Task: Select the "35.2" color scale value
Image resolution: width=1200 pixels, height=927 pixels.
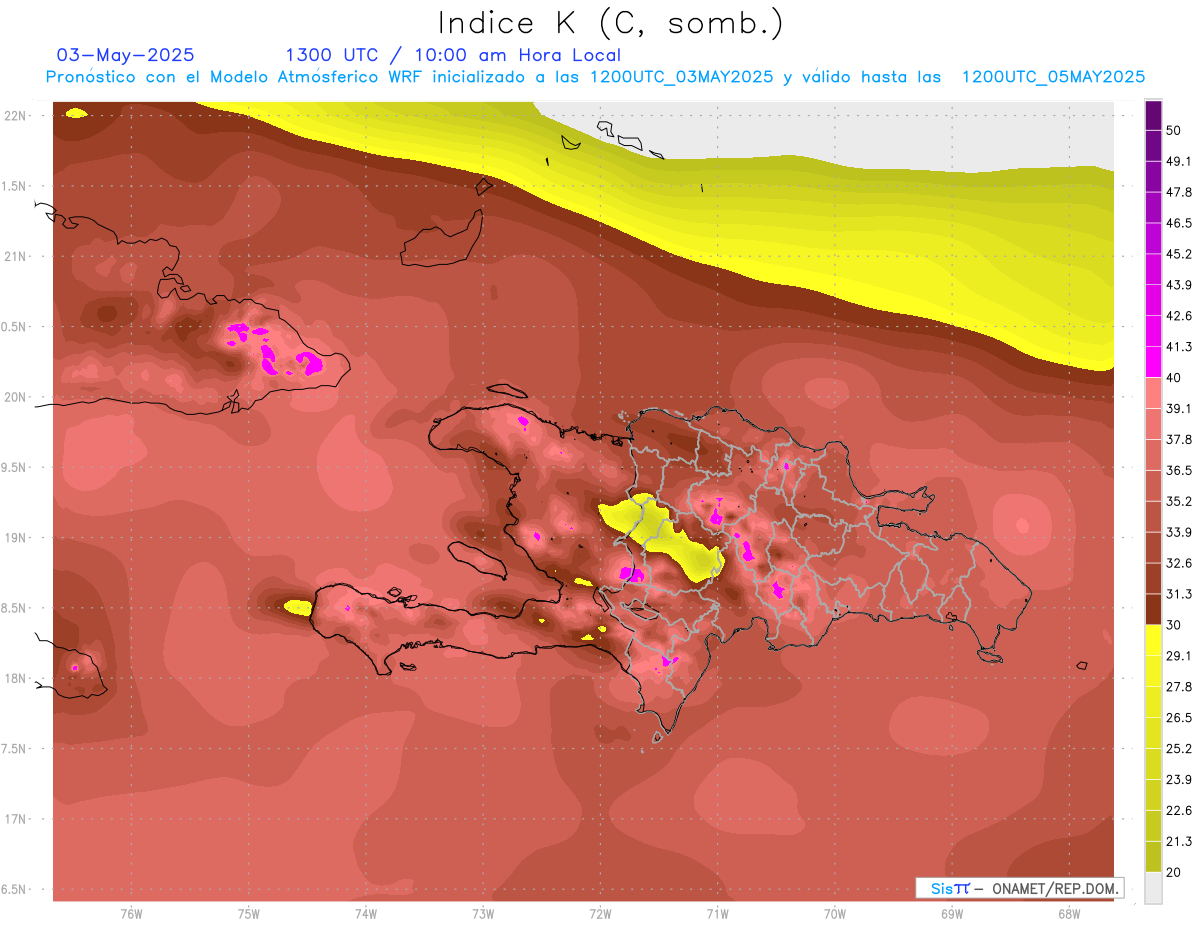Action: point(1180,501)
